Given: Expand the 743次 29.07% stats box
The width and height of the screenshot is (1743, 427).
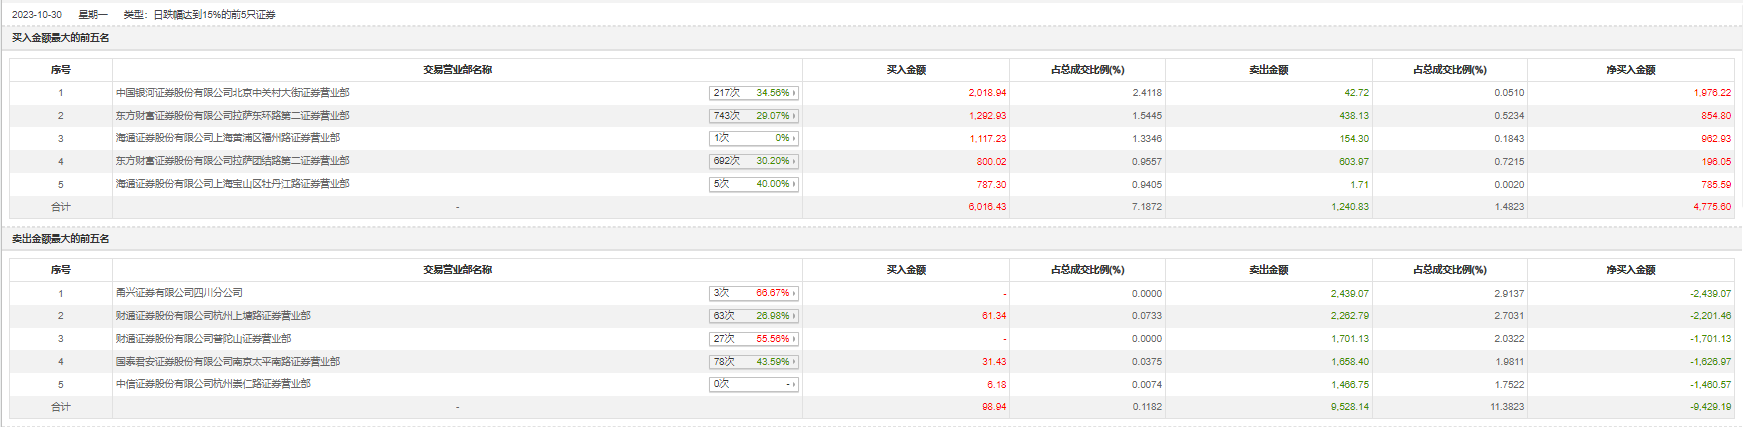Looking at the screenshot, I should click(x=754, y=116).
